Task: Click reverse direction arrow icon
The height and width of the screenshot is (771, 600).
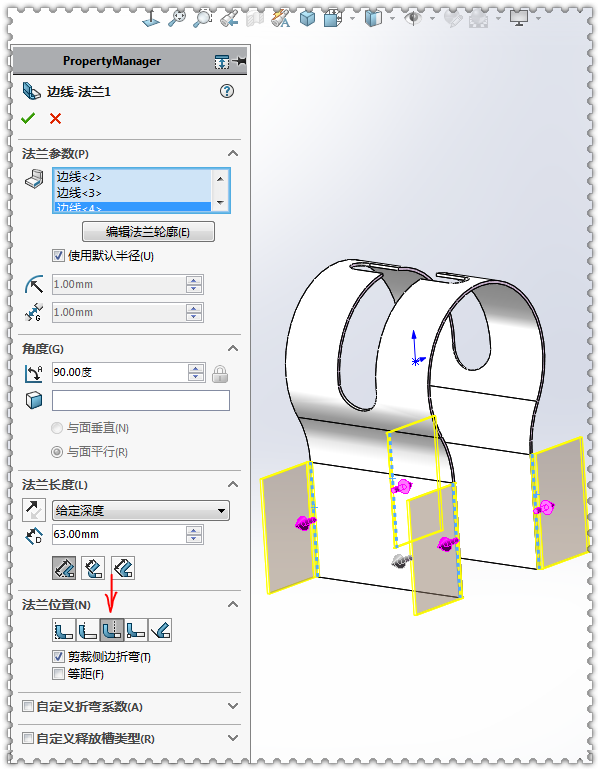Action: click(34, 510)
